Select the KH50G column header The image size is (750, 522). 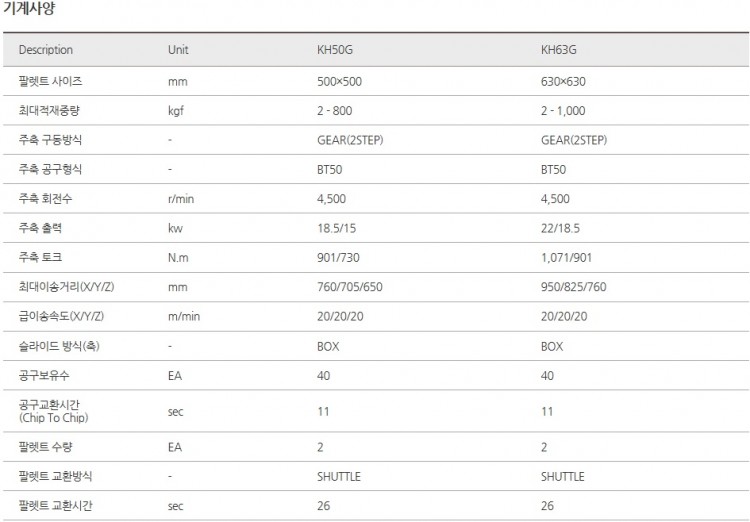(336, 50)
